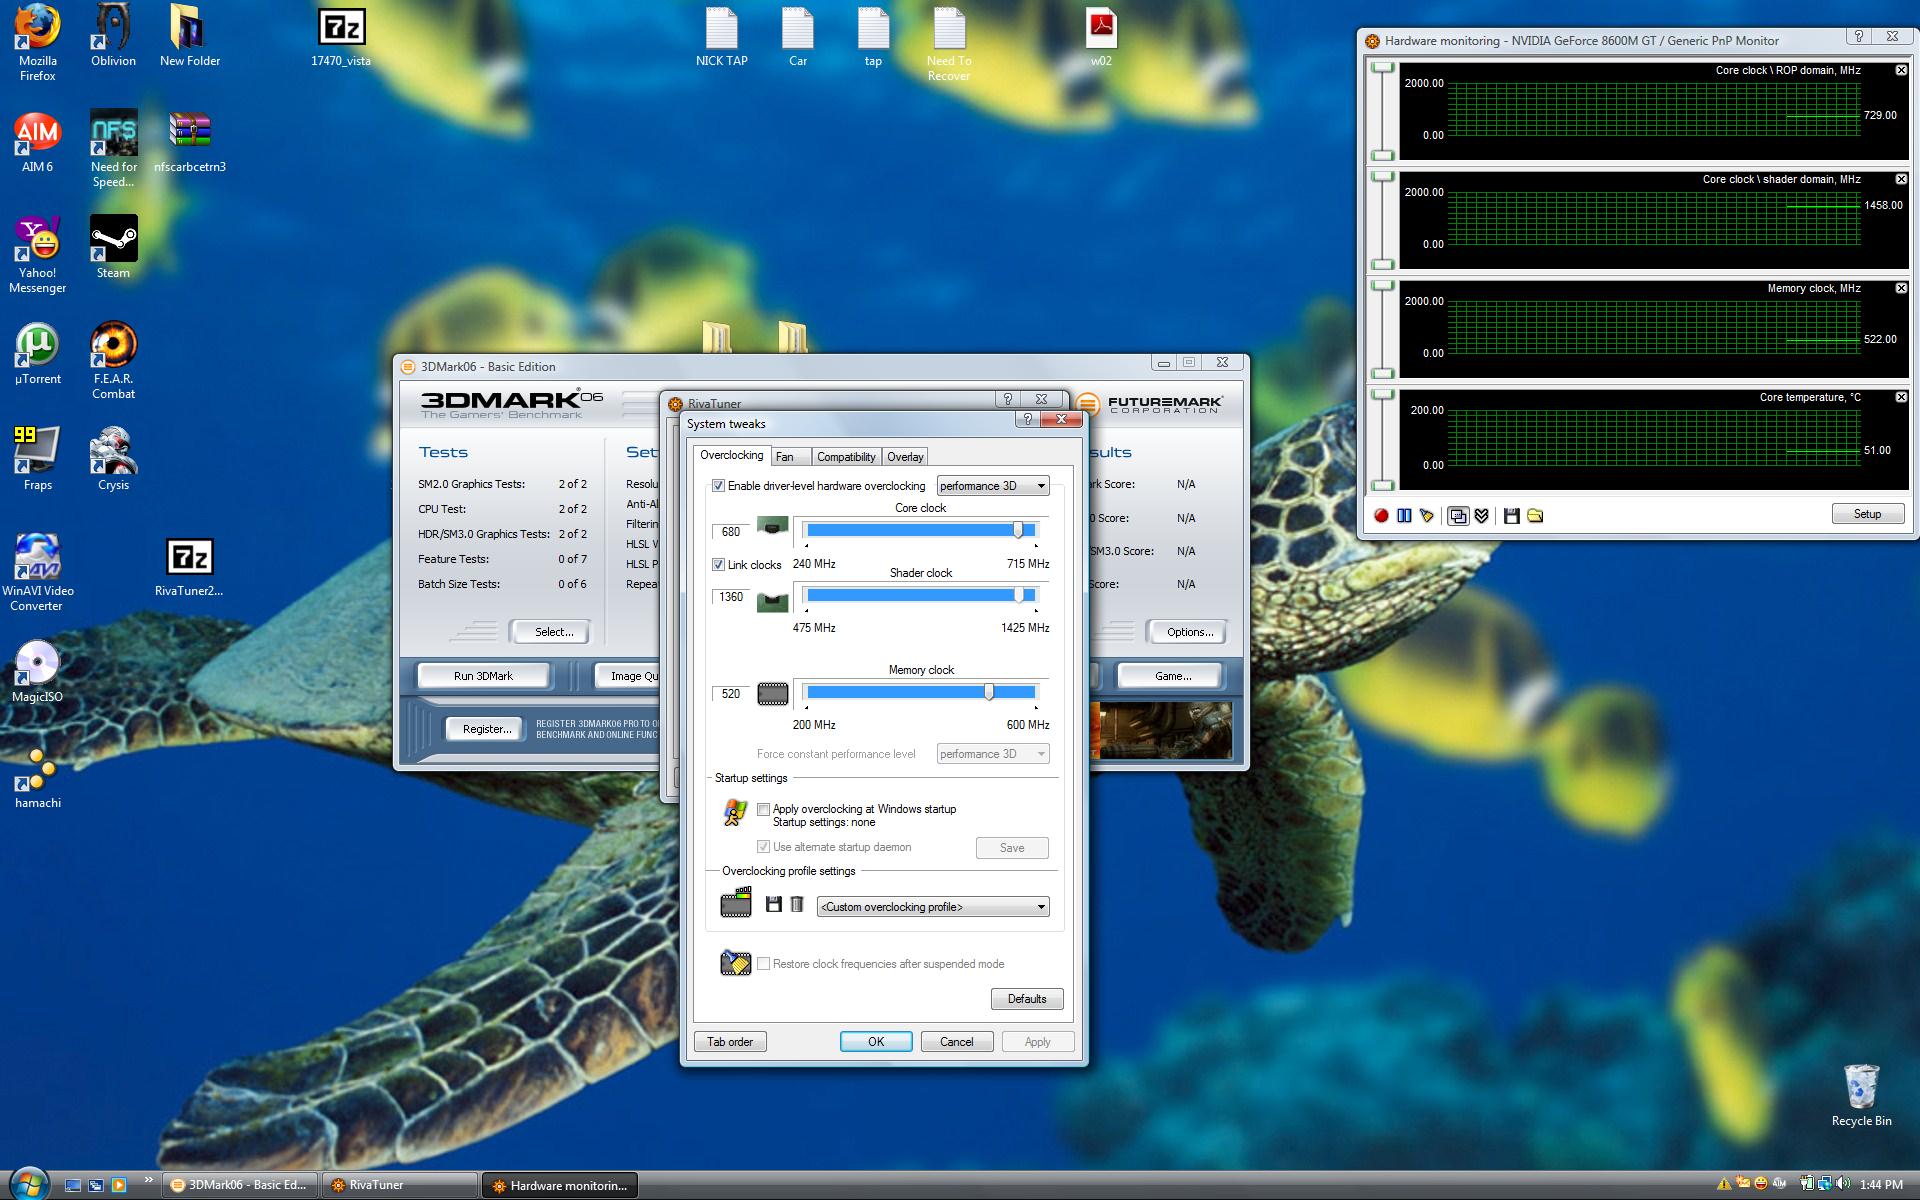Save overclocking profile with the floppy disk icon

coord(773,905)
